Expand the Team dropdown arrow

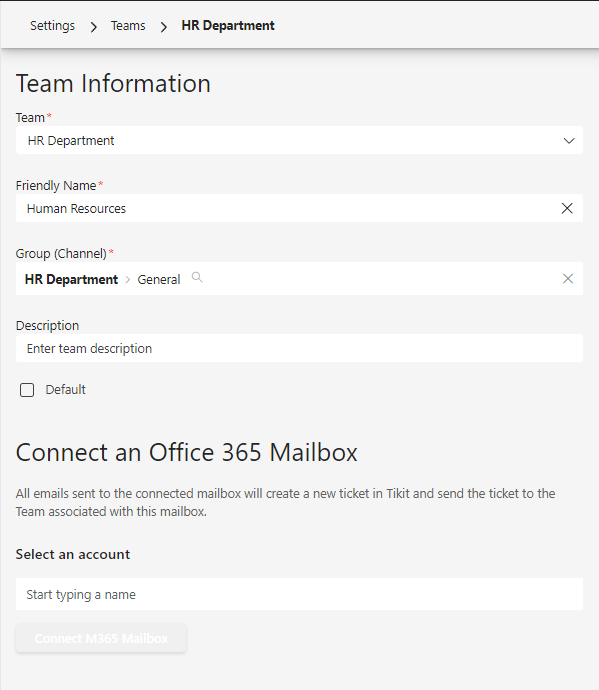(x=569, y=141)
